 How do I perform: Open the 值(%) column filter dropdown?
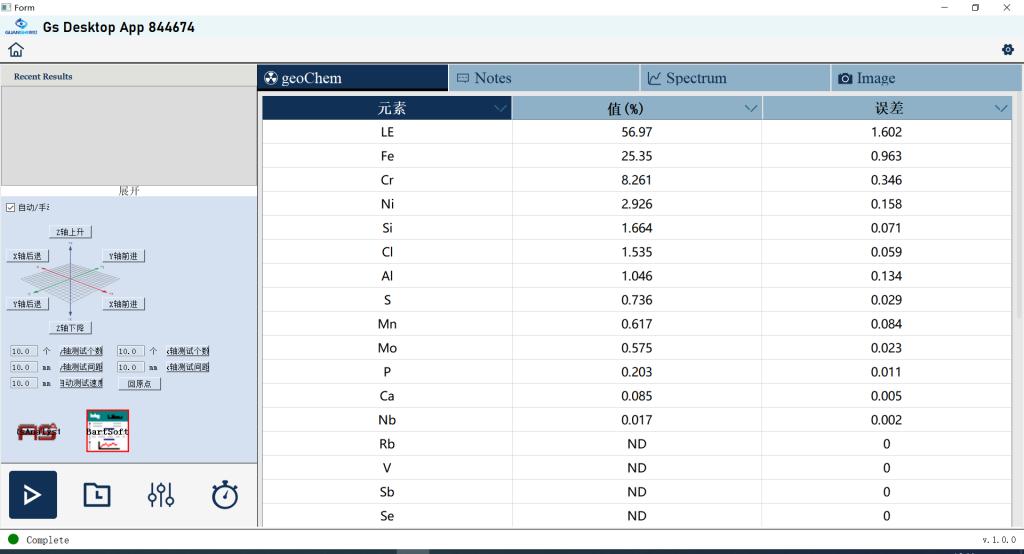[x=751, y=109]
